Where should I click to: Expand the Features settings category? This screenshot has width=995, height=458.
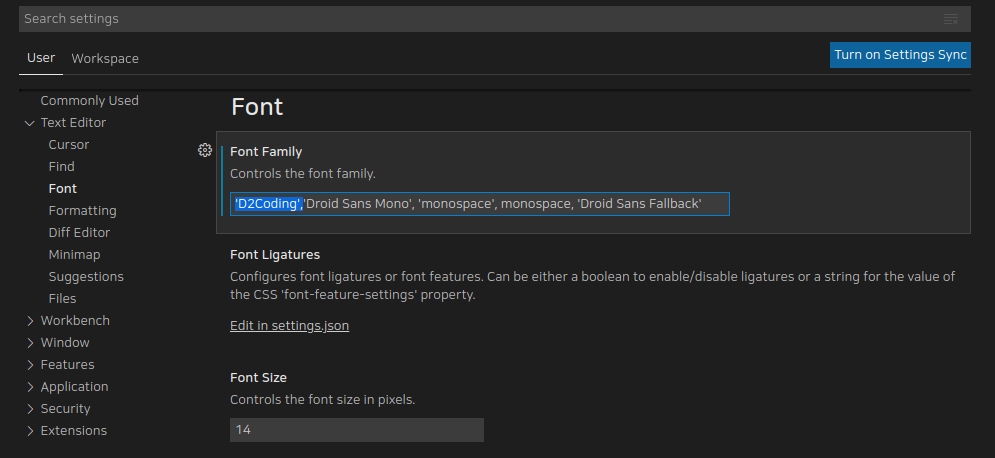29,365
